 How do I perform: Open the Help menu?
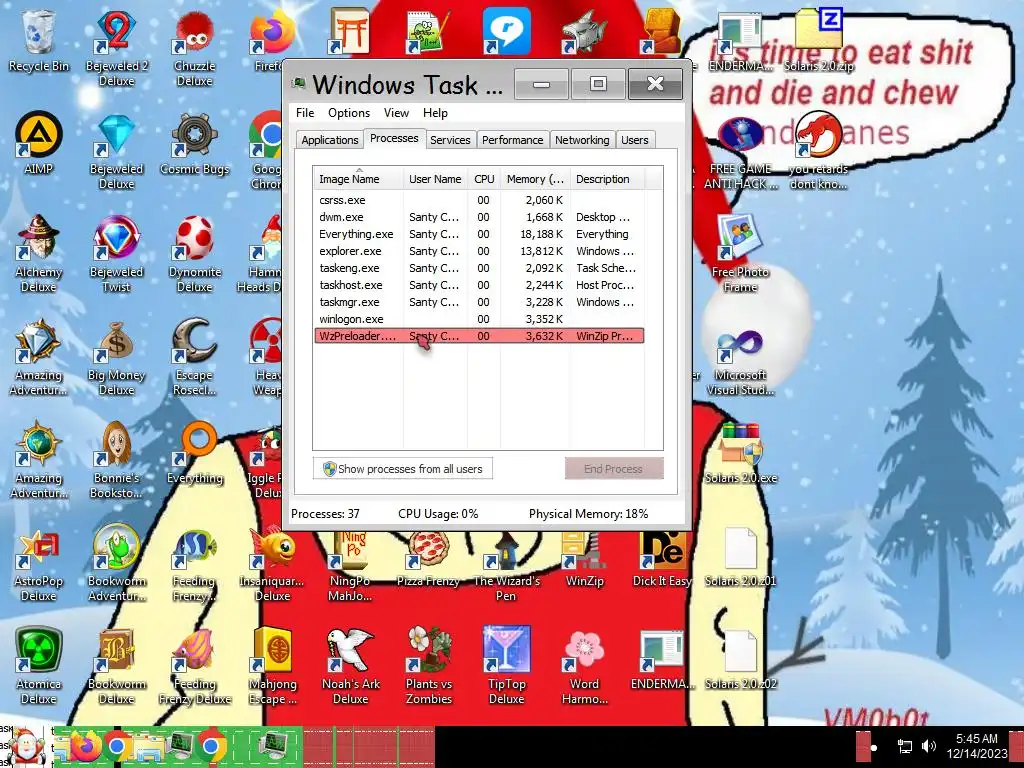435,113
